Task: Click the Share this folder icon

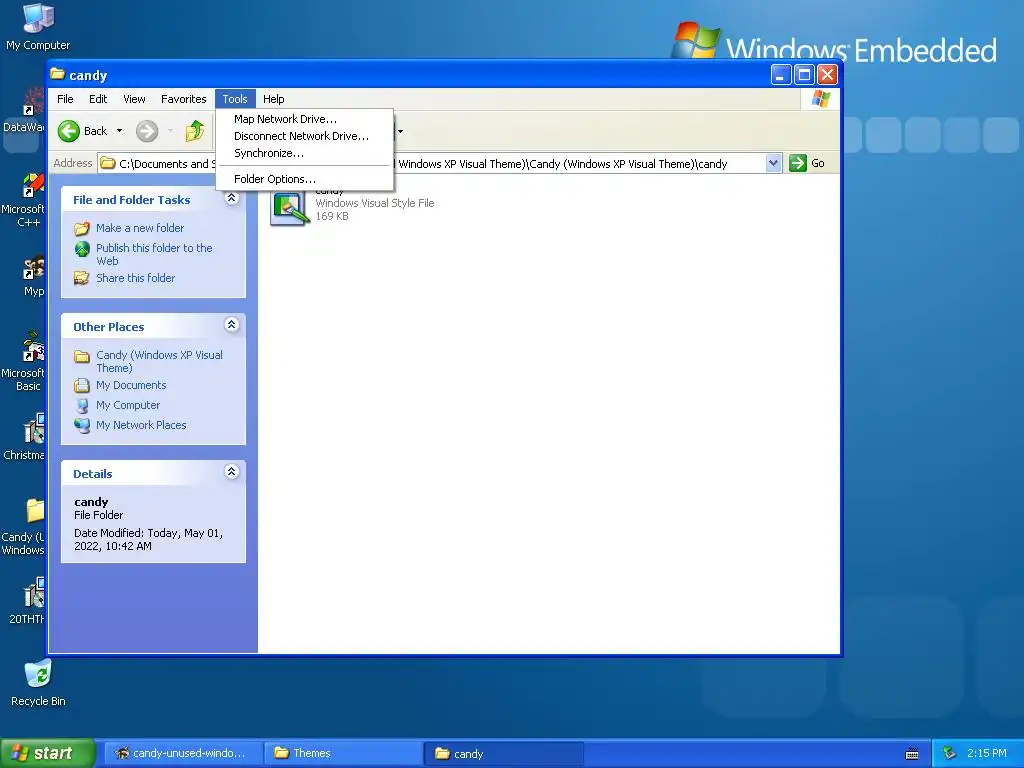Action: click(x=82, y=278)
